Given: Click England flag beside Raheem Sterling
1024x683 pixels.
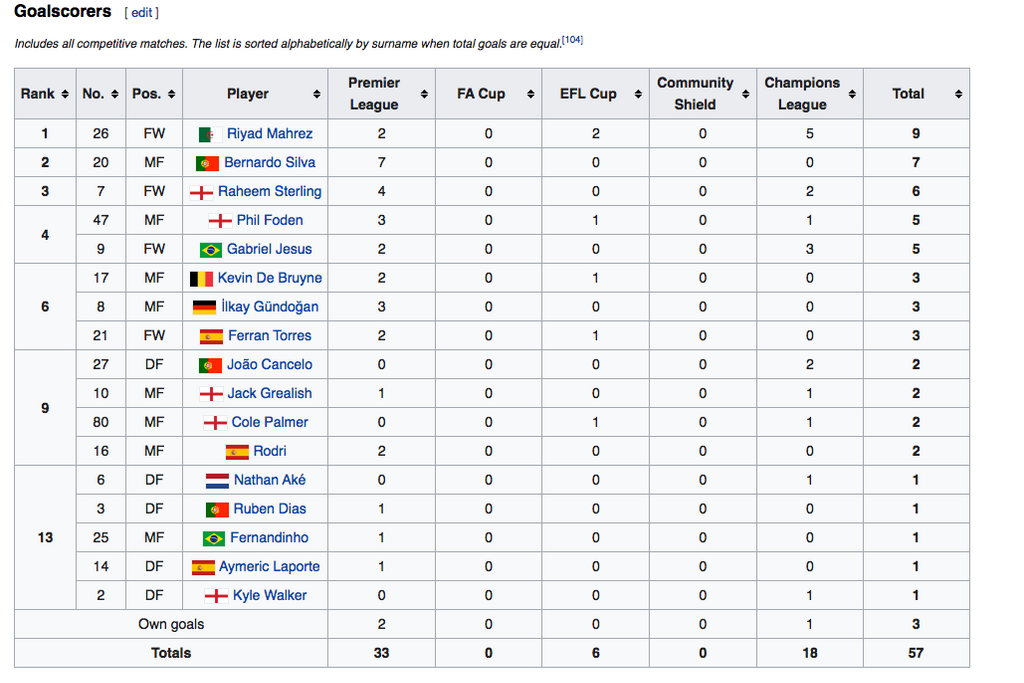Looking at the screenshot, I should pos(201,193).
